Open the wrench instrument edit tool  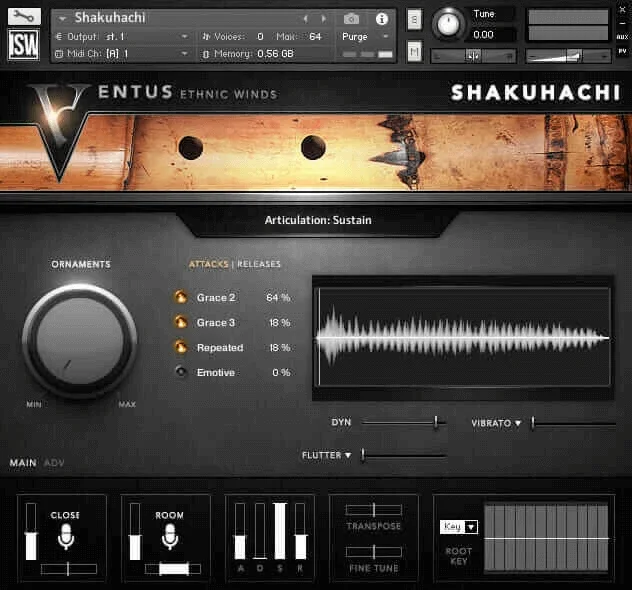pos(24,17)
